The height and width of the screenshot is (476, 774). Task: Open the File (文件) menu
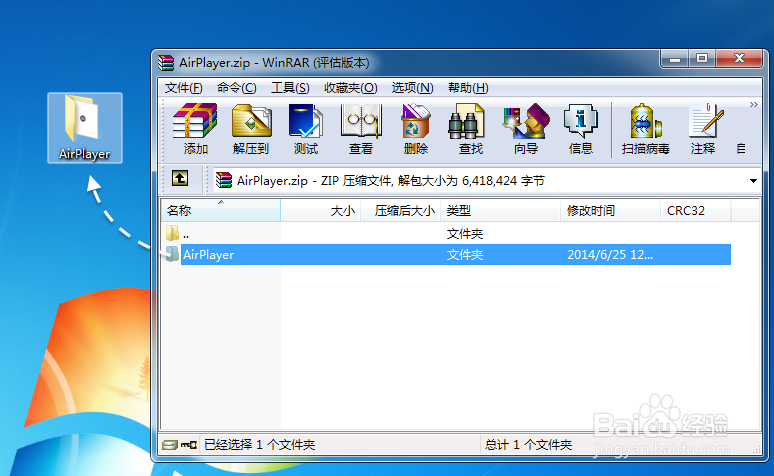click(183, 88)
